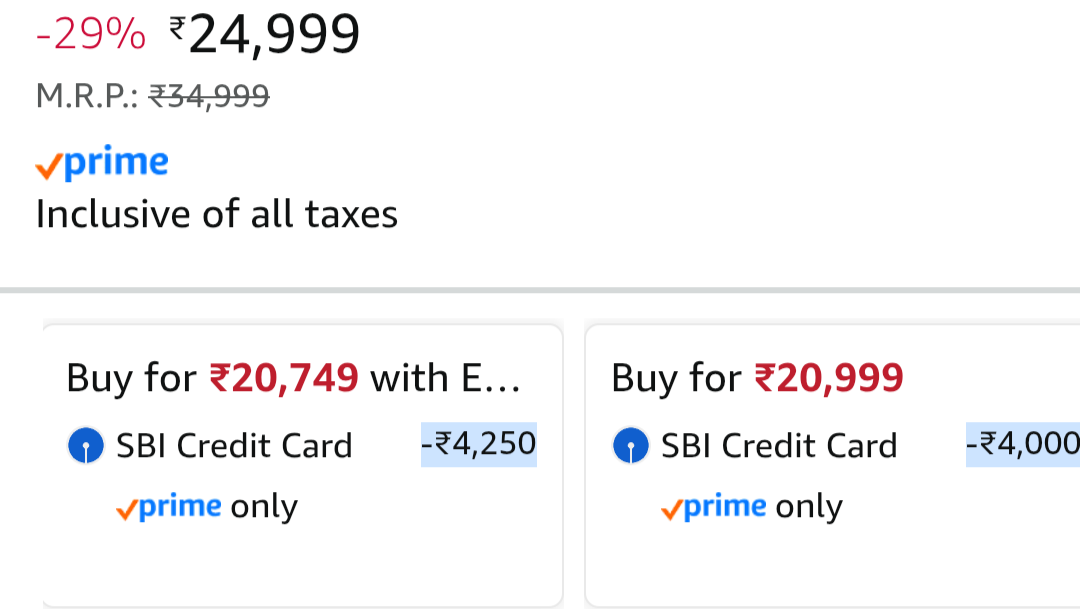The width and height of the screenshot is (1080, 609).
Task: Click the struck-through ₹34,999 price
Action: point(209,96)
